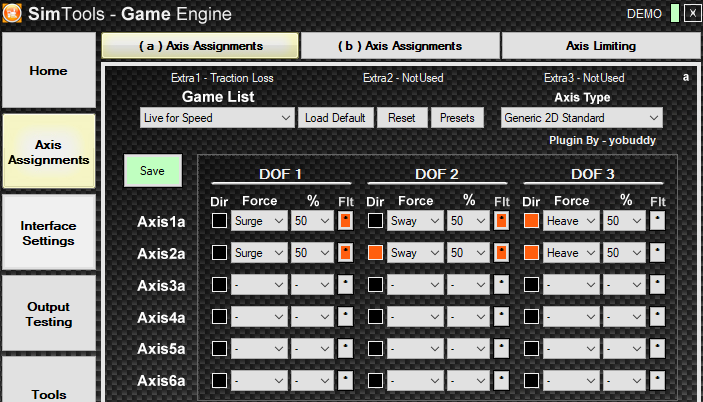Toggle Axis6a DOF 1 Dir box
Image resolution: width=703 pixels, height=402 pixels.
click(219, 380)
